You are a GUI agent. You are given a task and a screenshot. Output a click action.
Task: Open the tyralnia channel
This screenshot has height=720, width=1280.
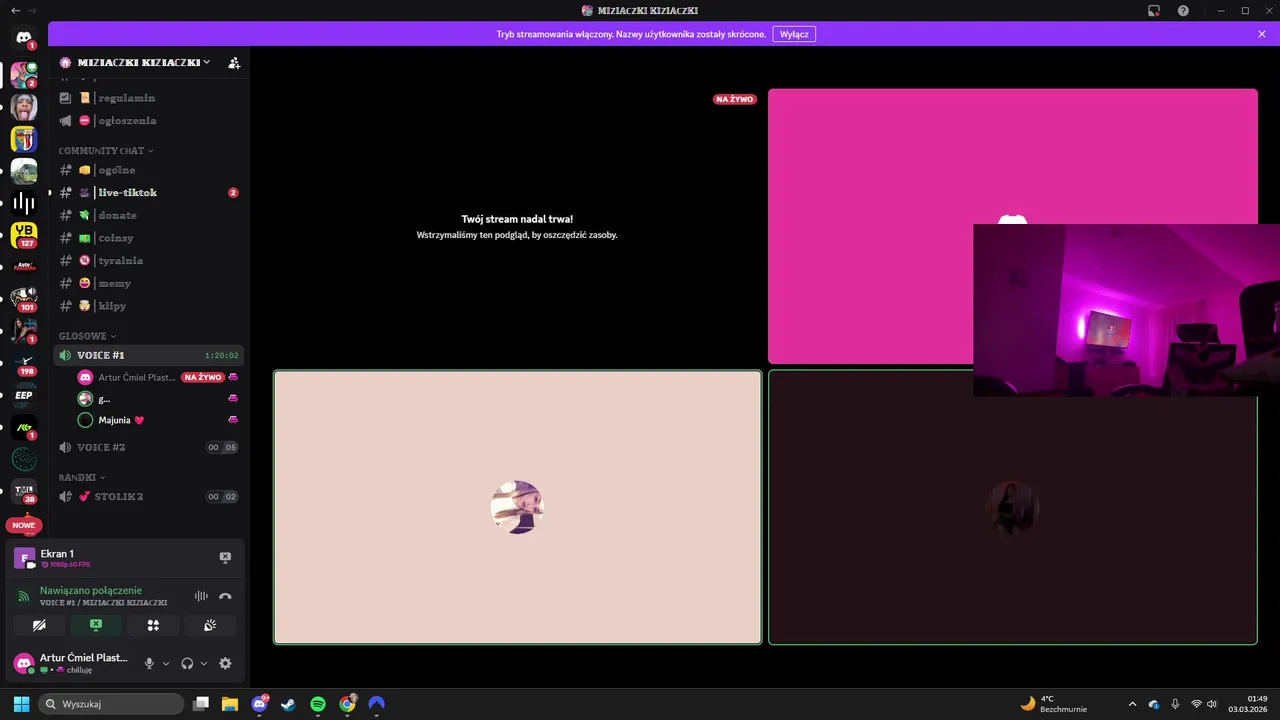click(148, 260)
